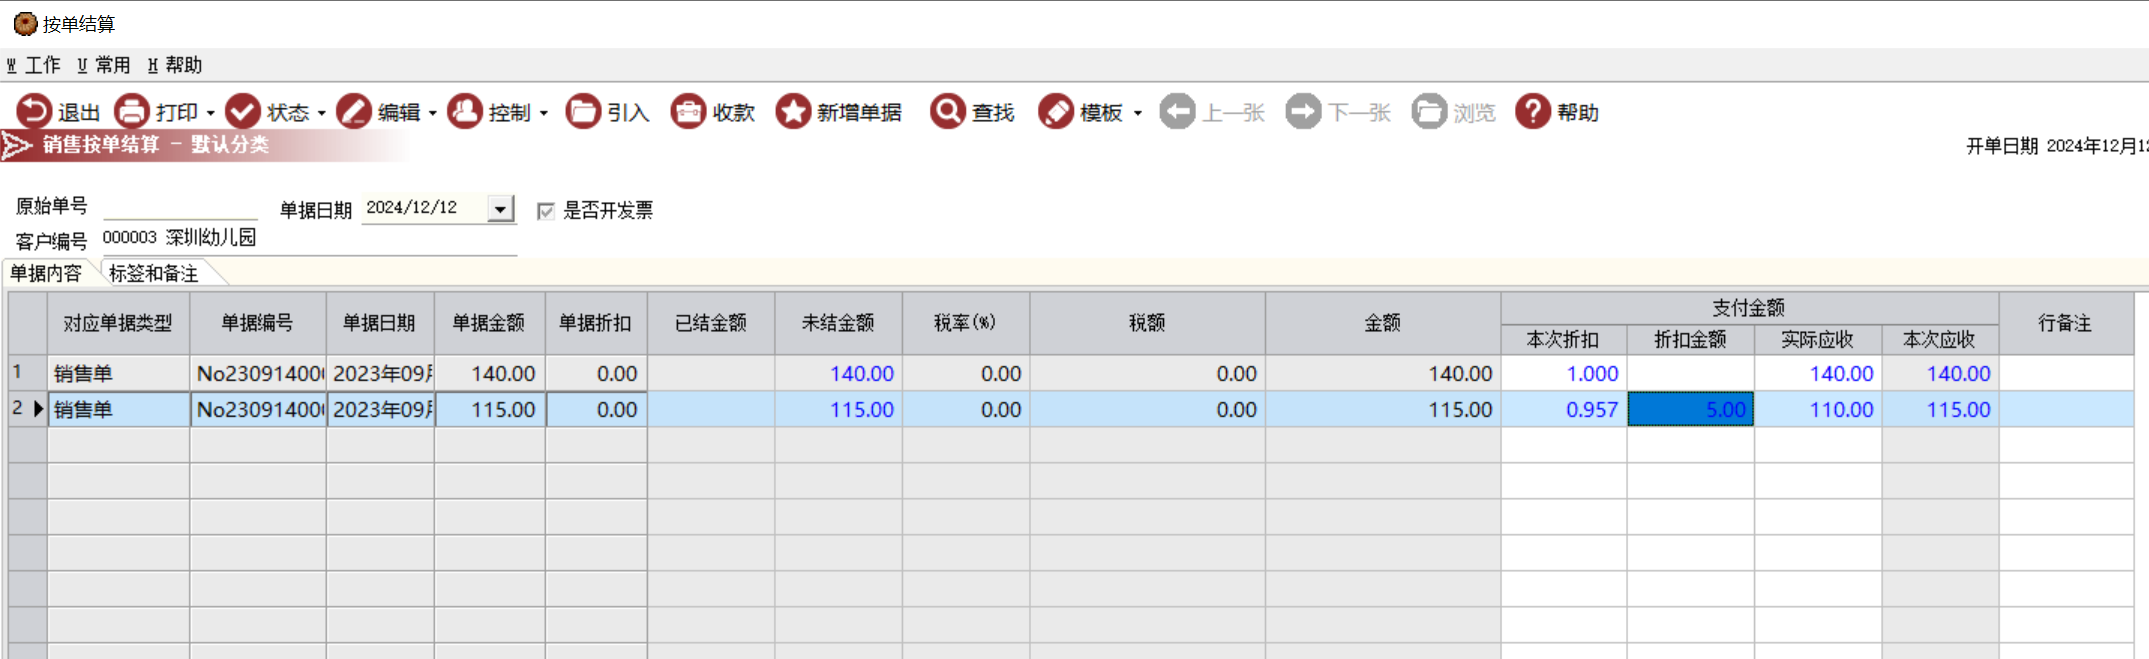Open the 查找 (Search) magnifier icon

click(x=947, y=111)
